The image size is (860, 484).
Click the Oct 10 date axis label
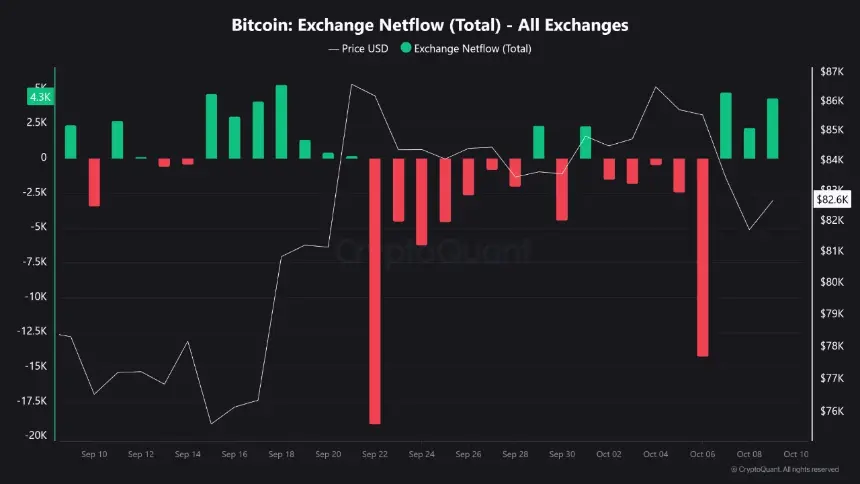[796, 454]
